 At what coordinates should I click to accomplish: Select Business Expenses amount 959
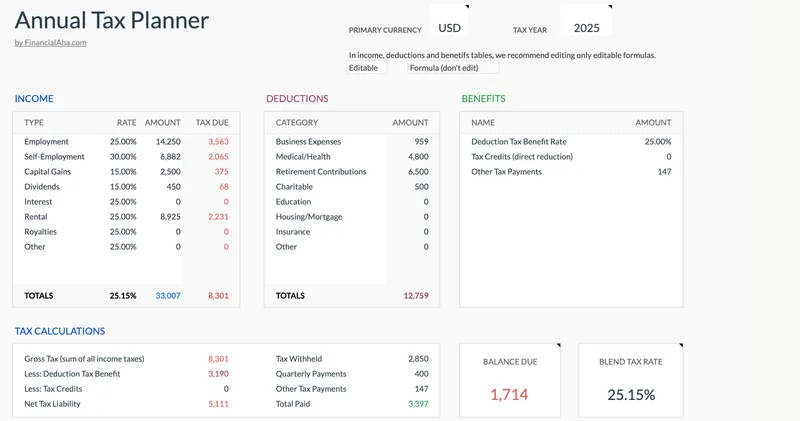coord(421,142)
